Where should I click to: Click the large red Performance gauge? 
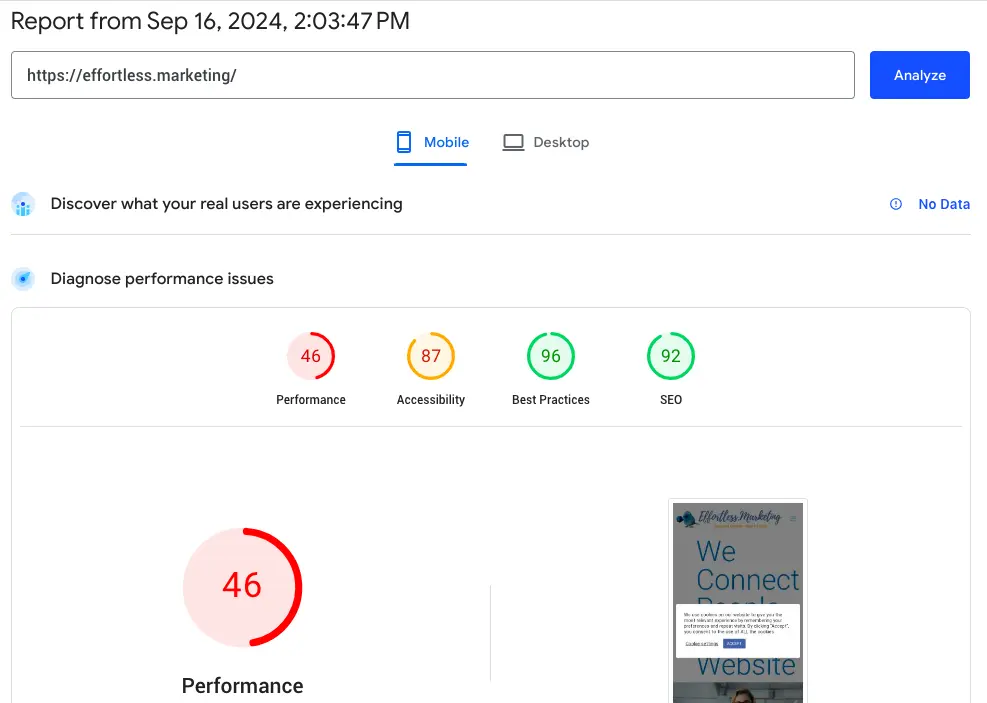coord(242,586)
